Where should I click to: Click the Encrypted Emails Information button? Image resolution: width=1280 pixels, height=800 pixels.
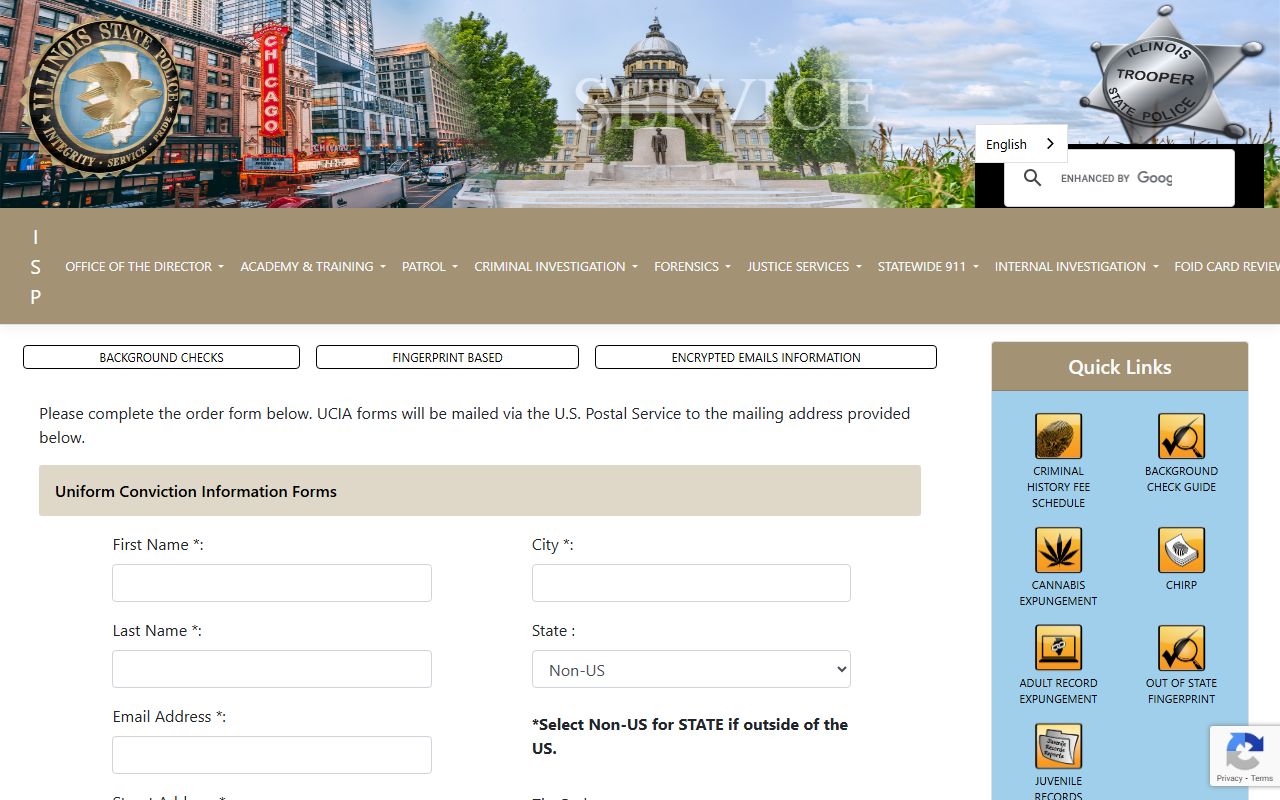(766, 357)
